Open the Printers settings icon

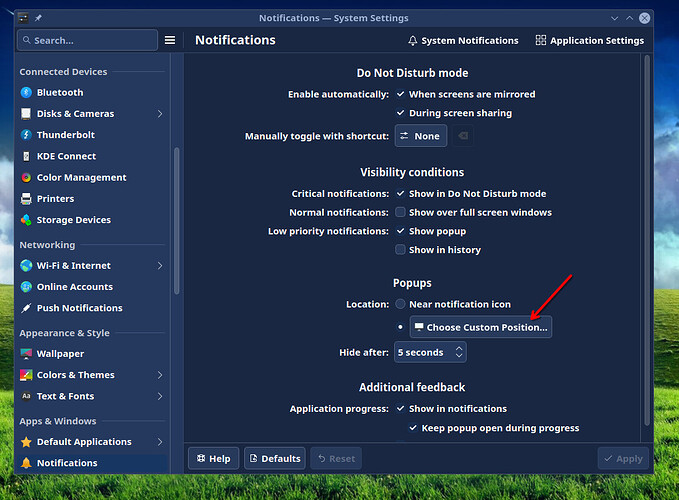click(26, 198)
